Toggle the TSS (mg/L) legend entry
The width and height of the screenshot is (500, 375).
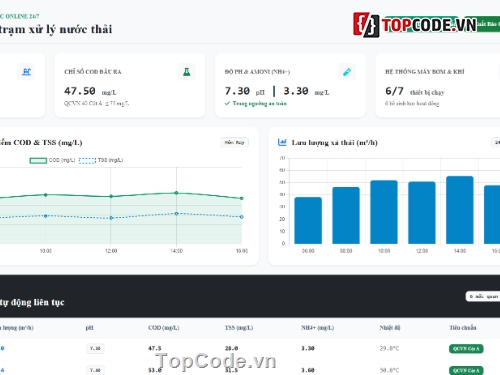101,160
